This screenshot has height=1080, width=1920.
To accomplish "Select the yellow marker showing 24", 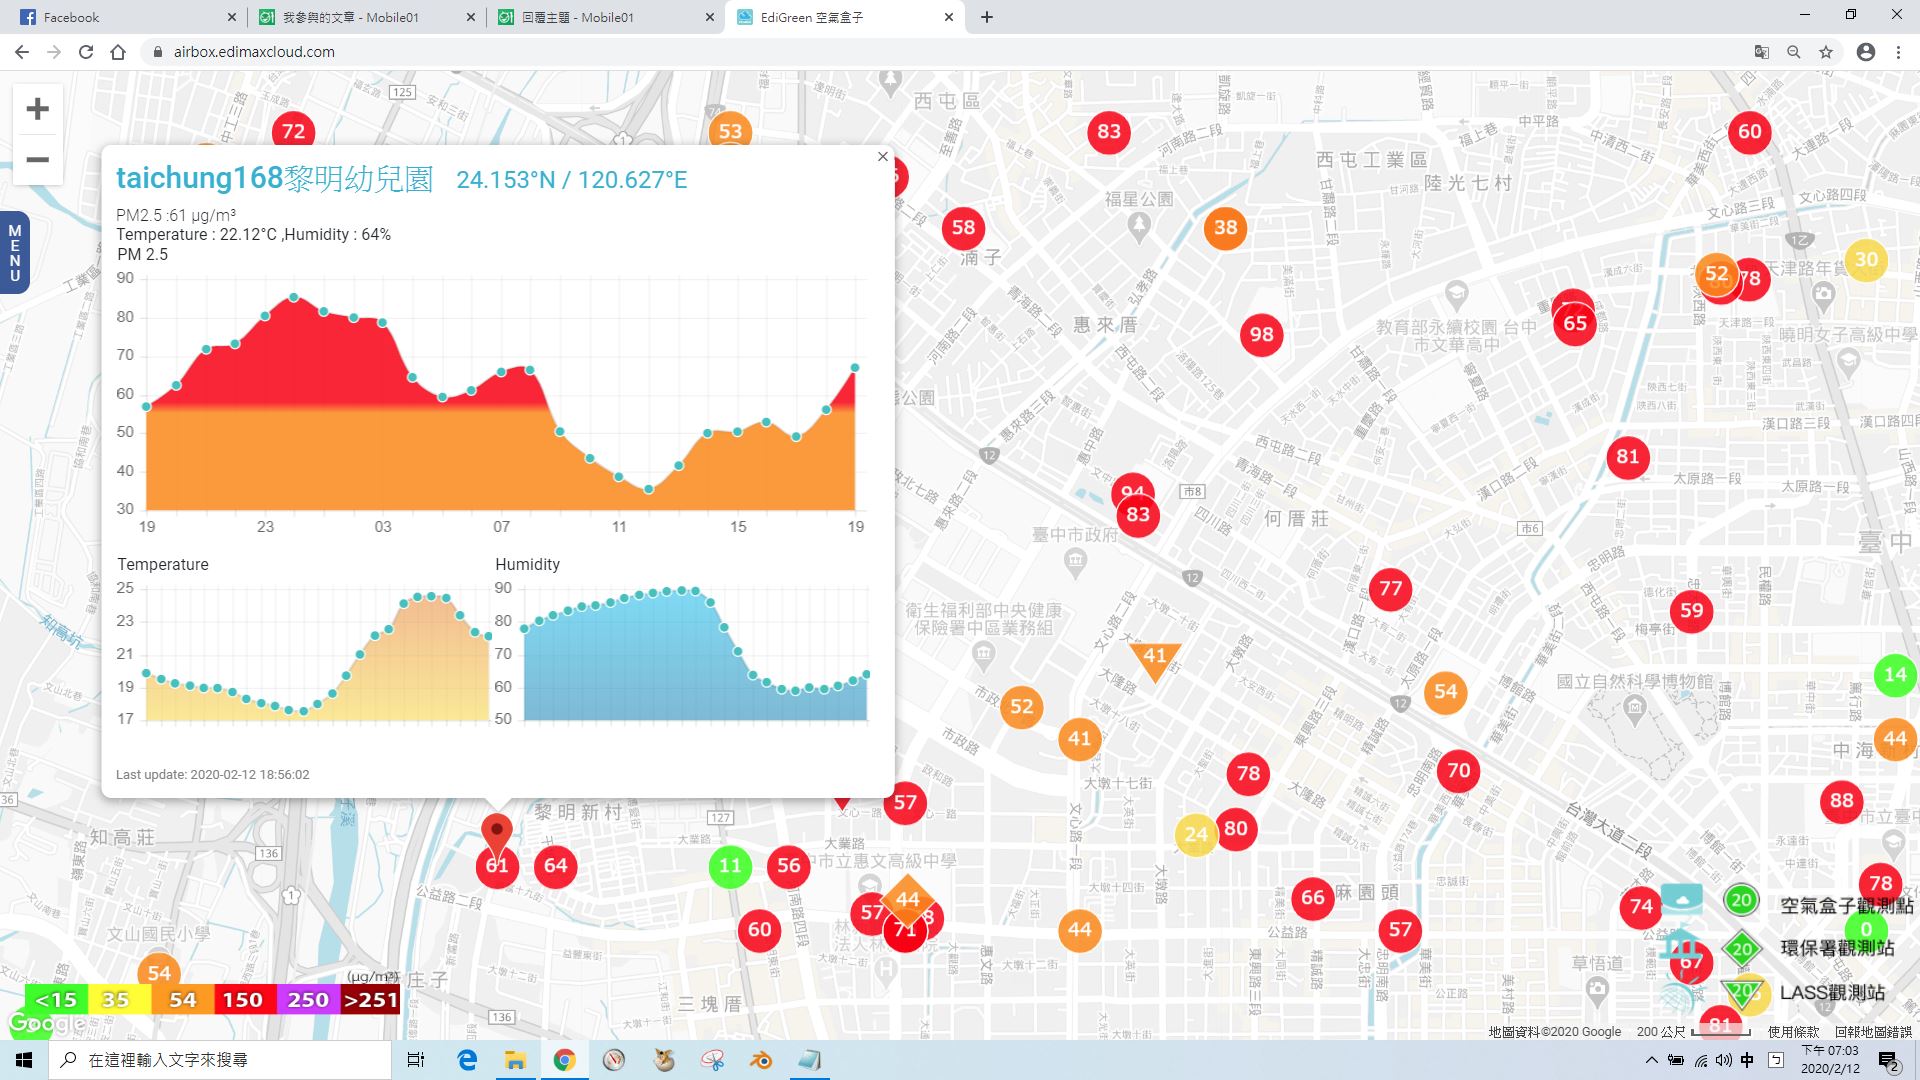I will (x=1196, y=834).
